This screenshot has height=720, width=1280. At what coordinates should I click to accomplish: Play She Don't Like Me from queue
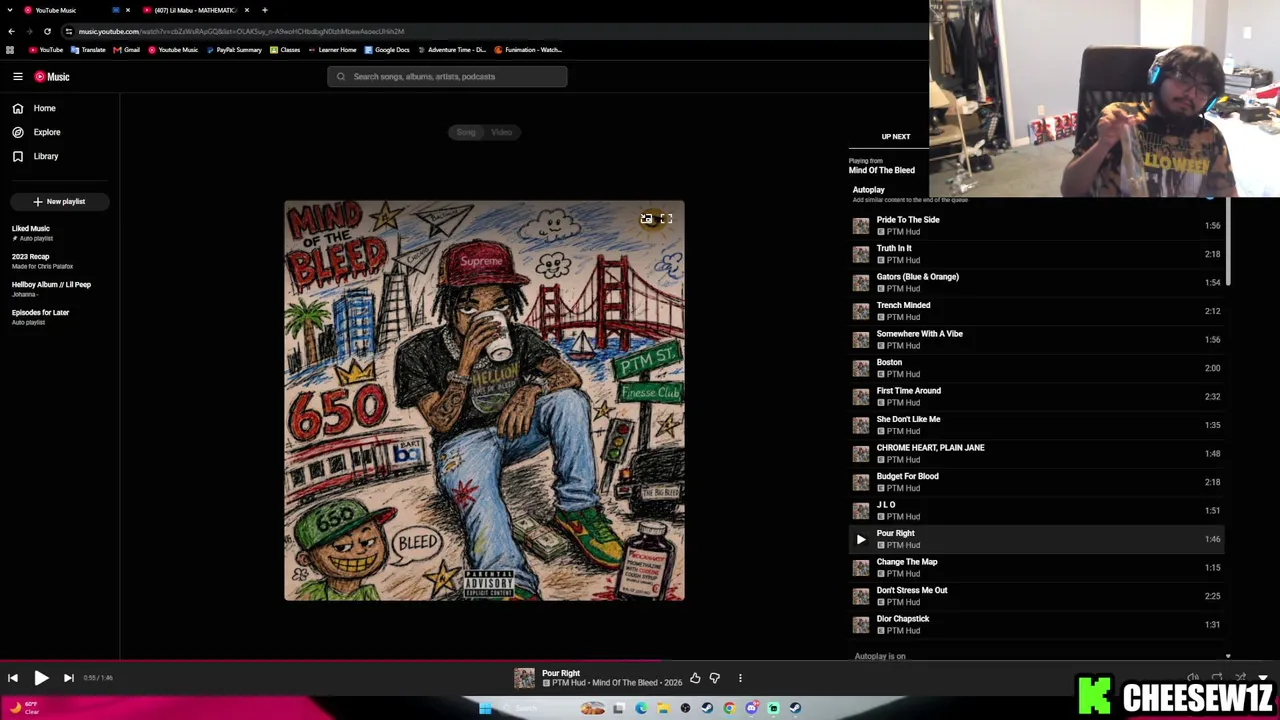[x=1036, y=425]
